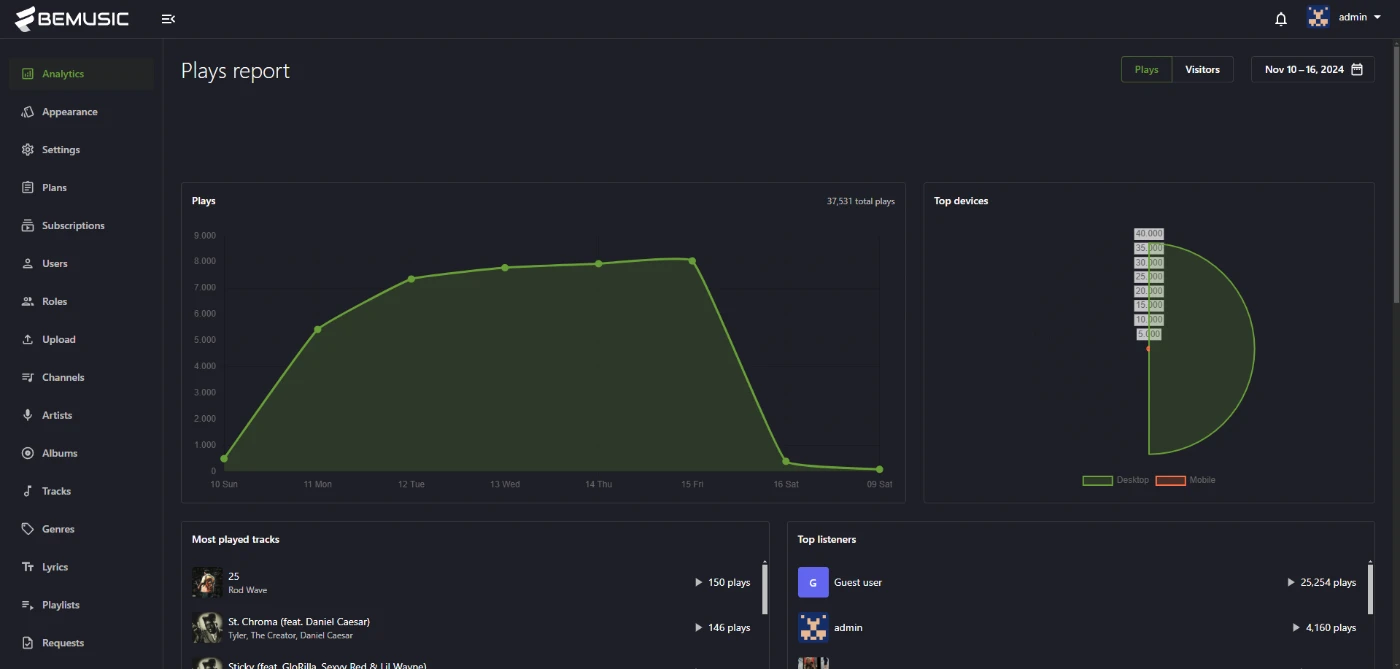This screenshot has width=1400, height=669.
Task: Select the Plays report toggle
Action: pyautogui.click(x=1146, y=70)
